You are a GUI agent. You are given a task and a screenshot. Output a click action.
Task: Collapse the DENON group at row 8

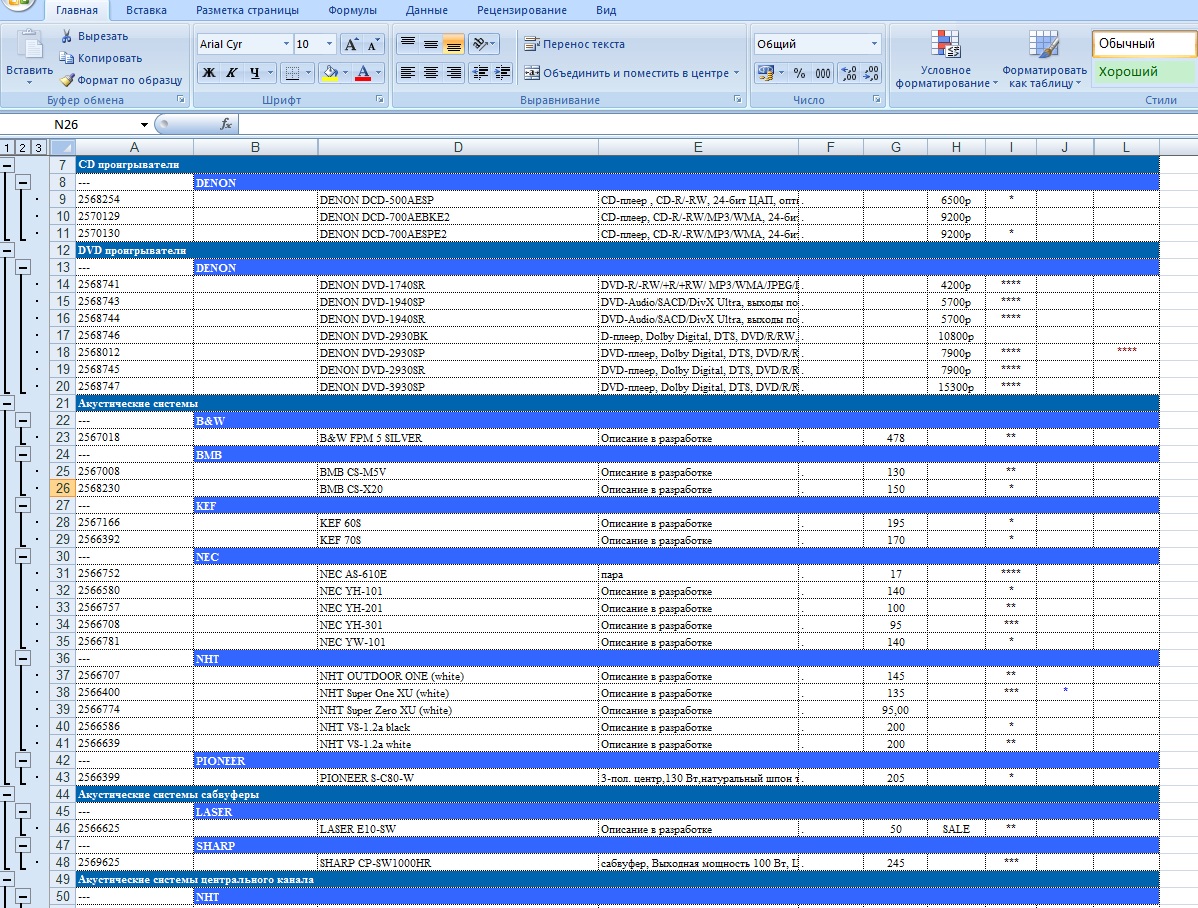coord(23,183)
